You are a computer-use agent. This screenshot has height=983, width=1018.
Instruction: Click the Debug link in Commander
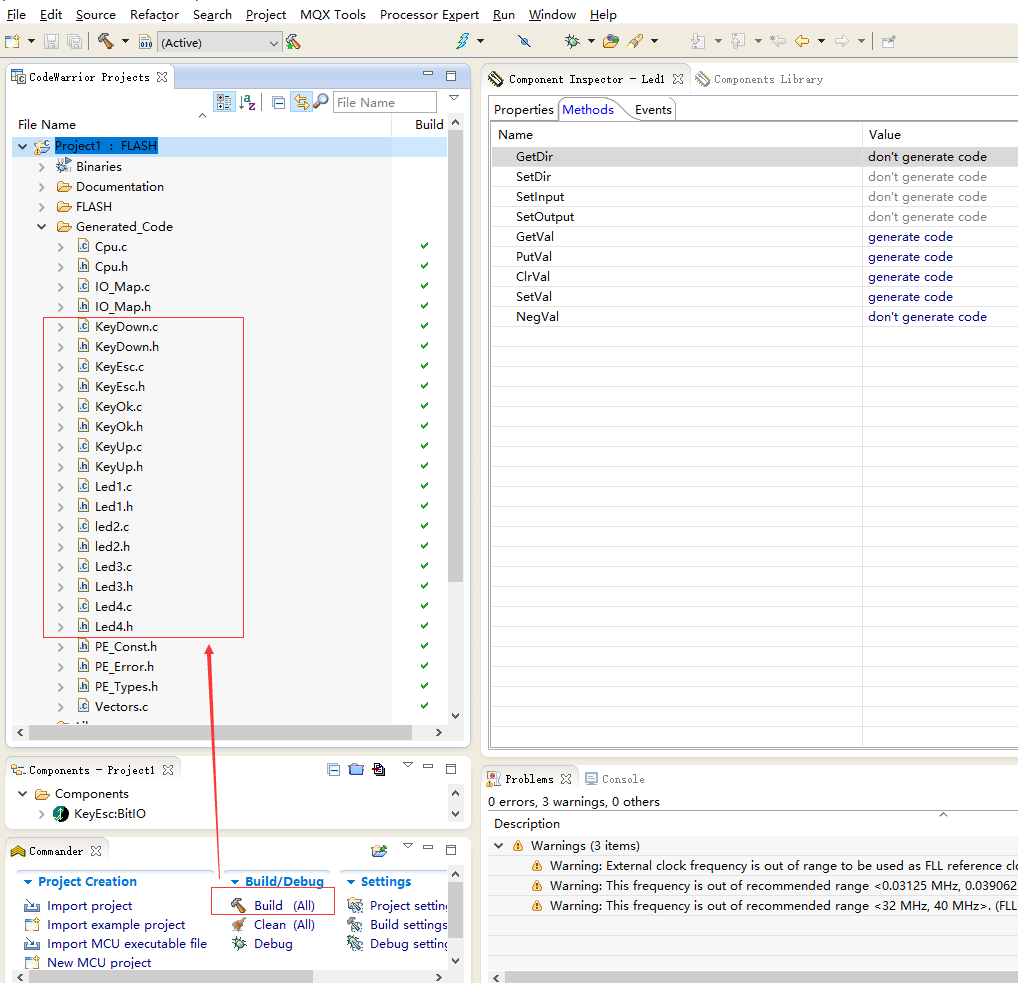tap(262, 943)
